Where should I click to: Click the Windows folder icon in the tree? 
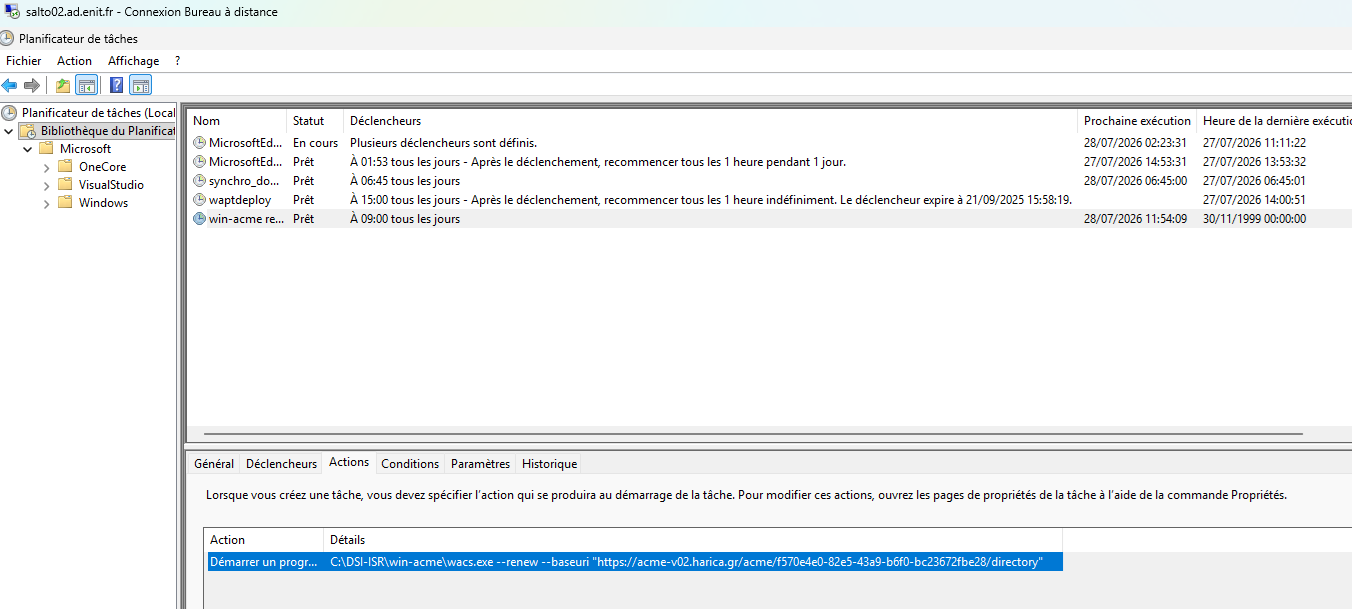coord(65,203)
